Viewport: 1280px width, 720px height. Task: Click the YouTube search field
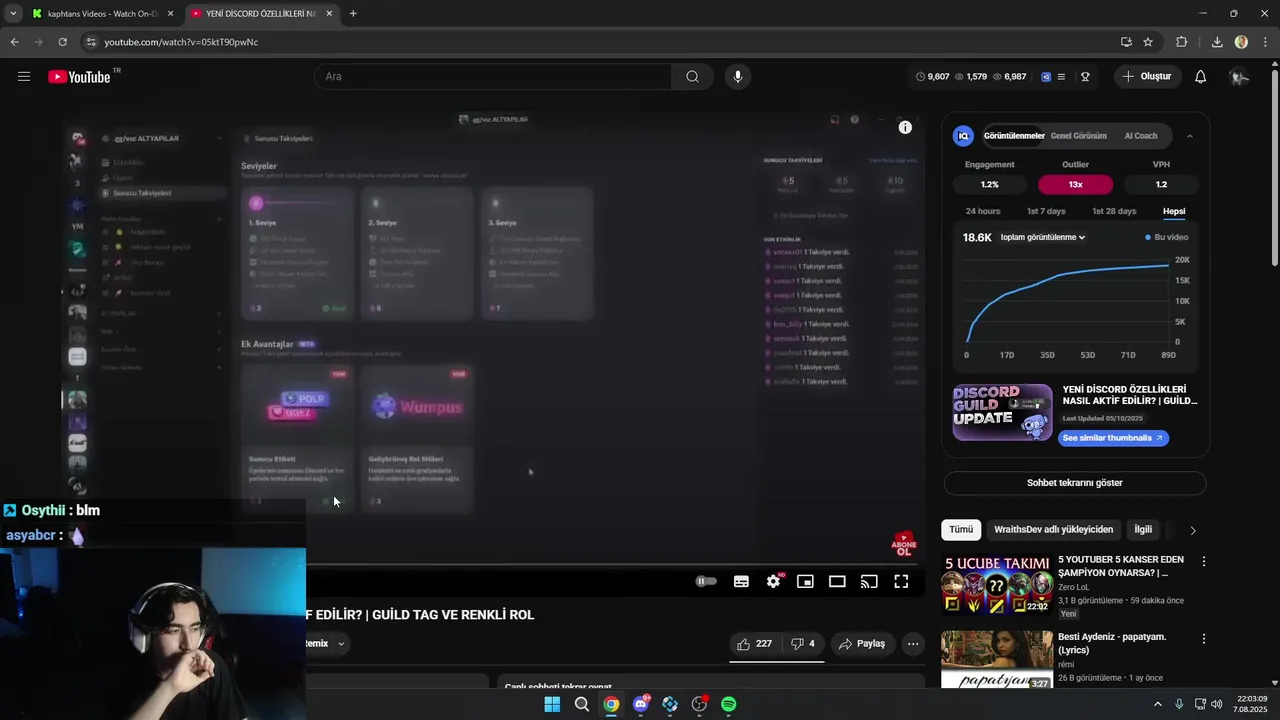click(x=493, y=77)
